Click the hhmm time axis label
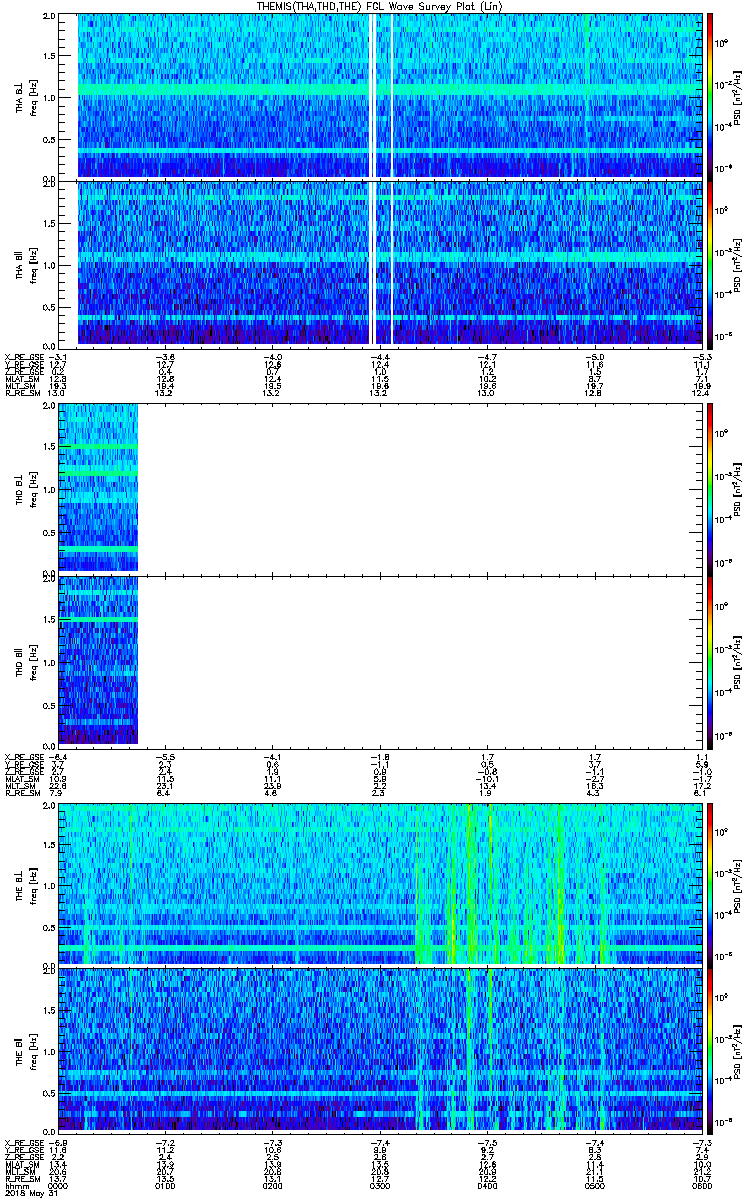 tap(15, 1188)
